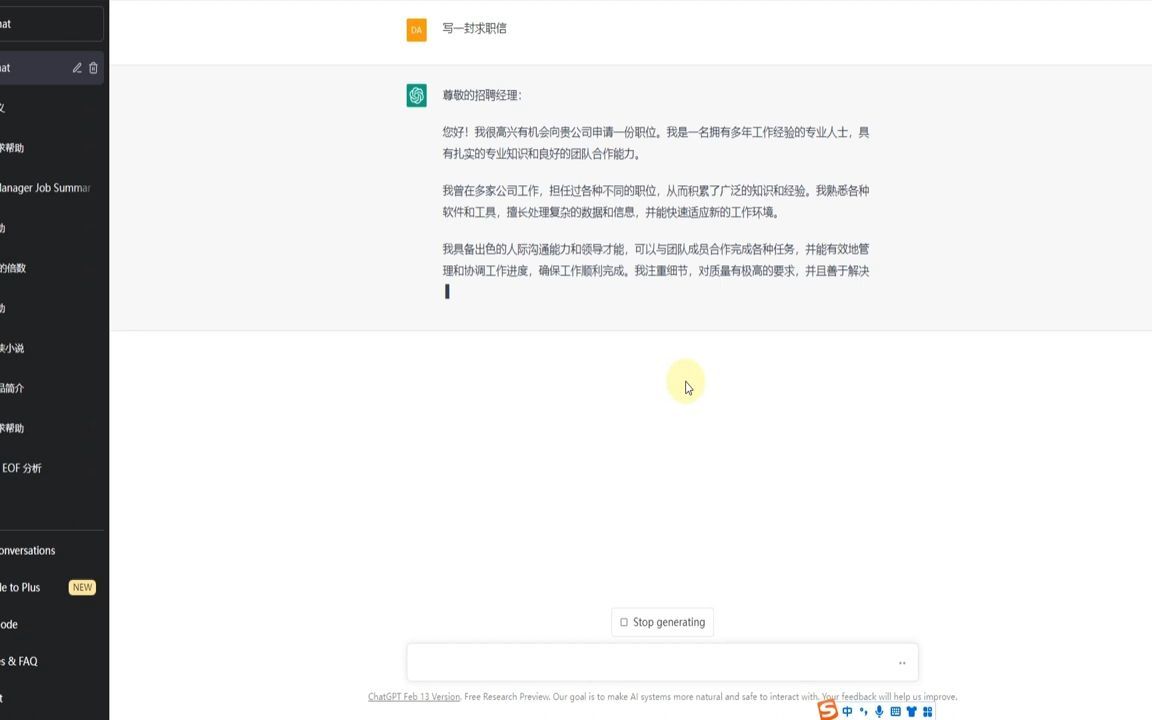Image resolution: width=1152 pixels, height=720 pixels.
Task: Open Sogou toolbox grid icon
Action: pyautogui.click(x=927, y=711)
